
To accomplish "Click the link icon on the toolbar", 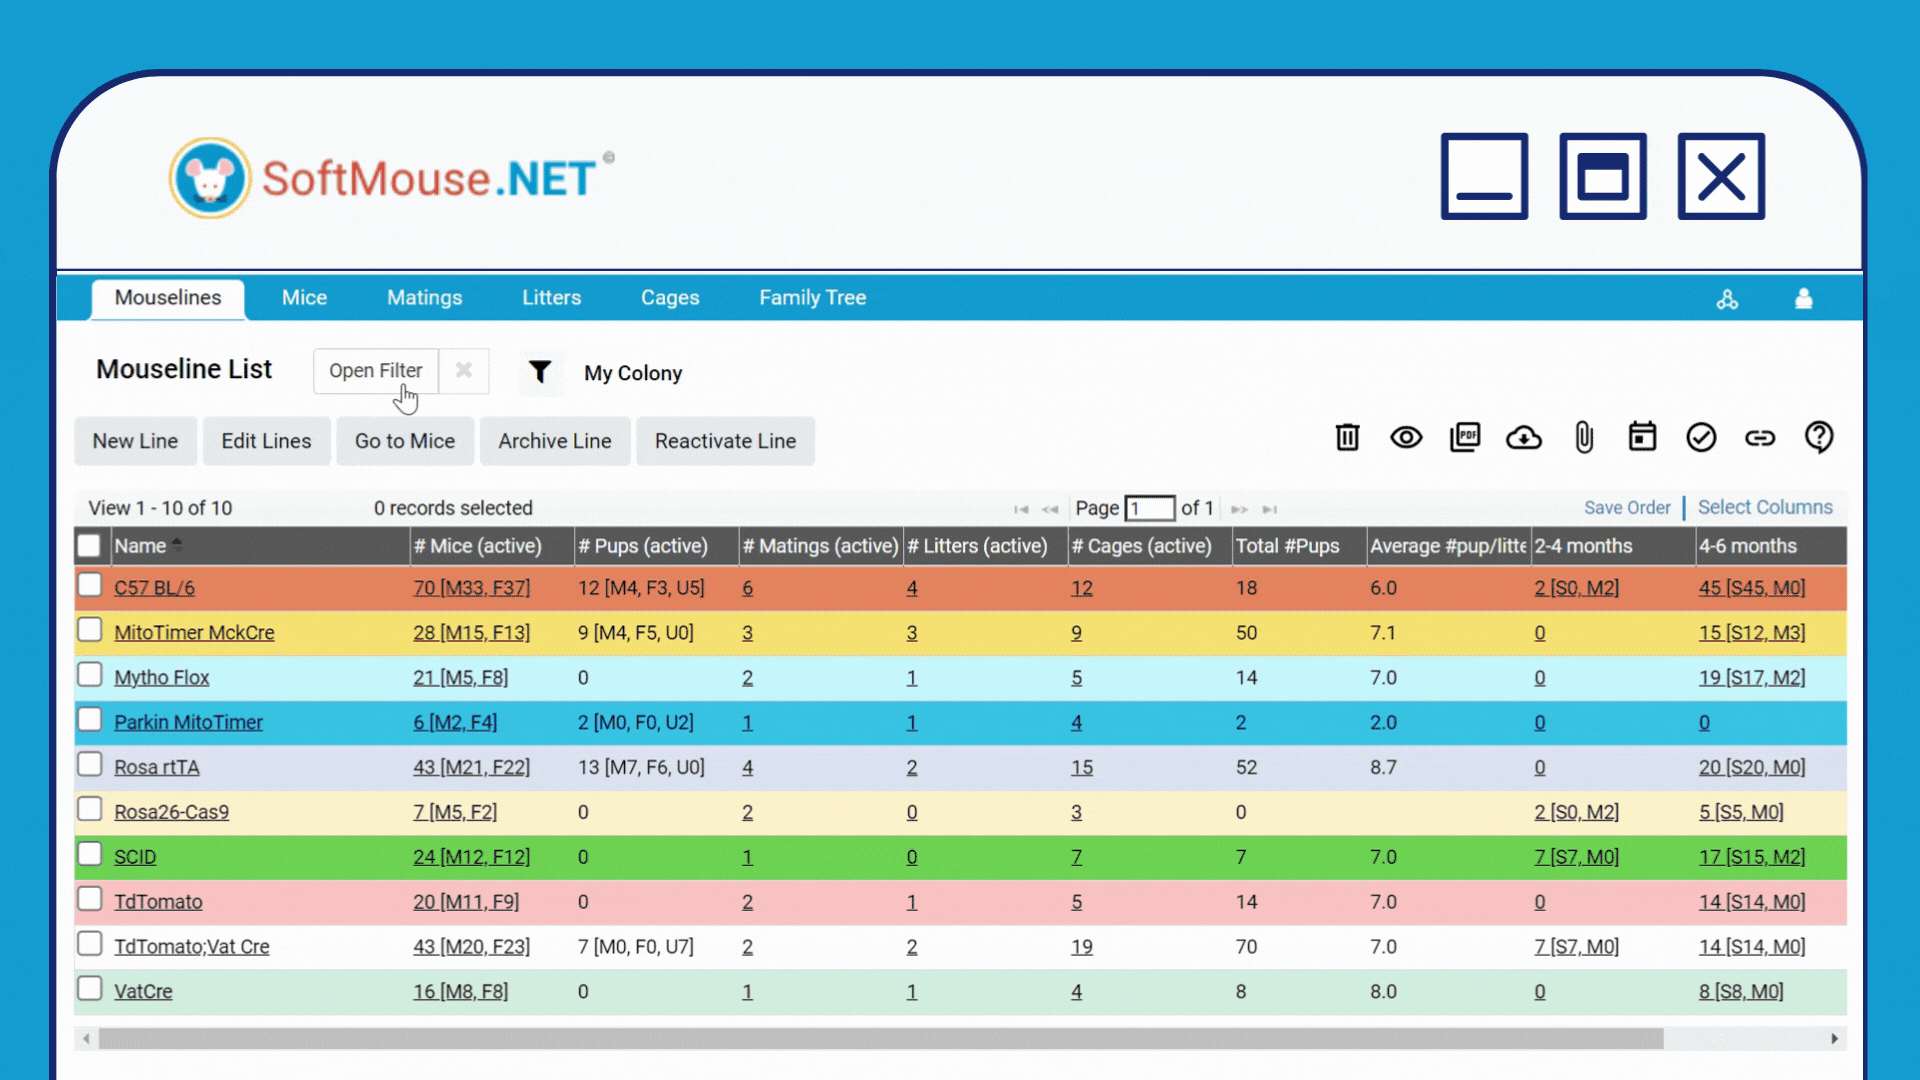I will [x=1760, y=437].
